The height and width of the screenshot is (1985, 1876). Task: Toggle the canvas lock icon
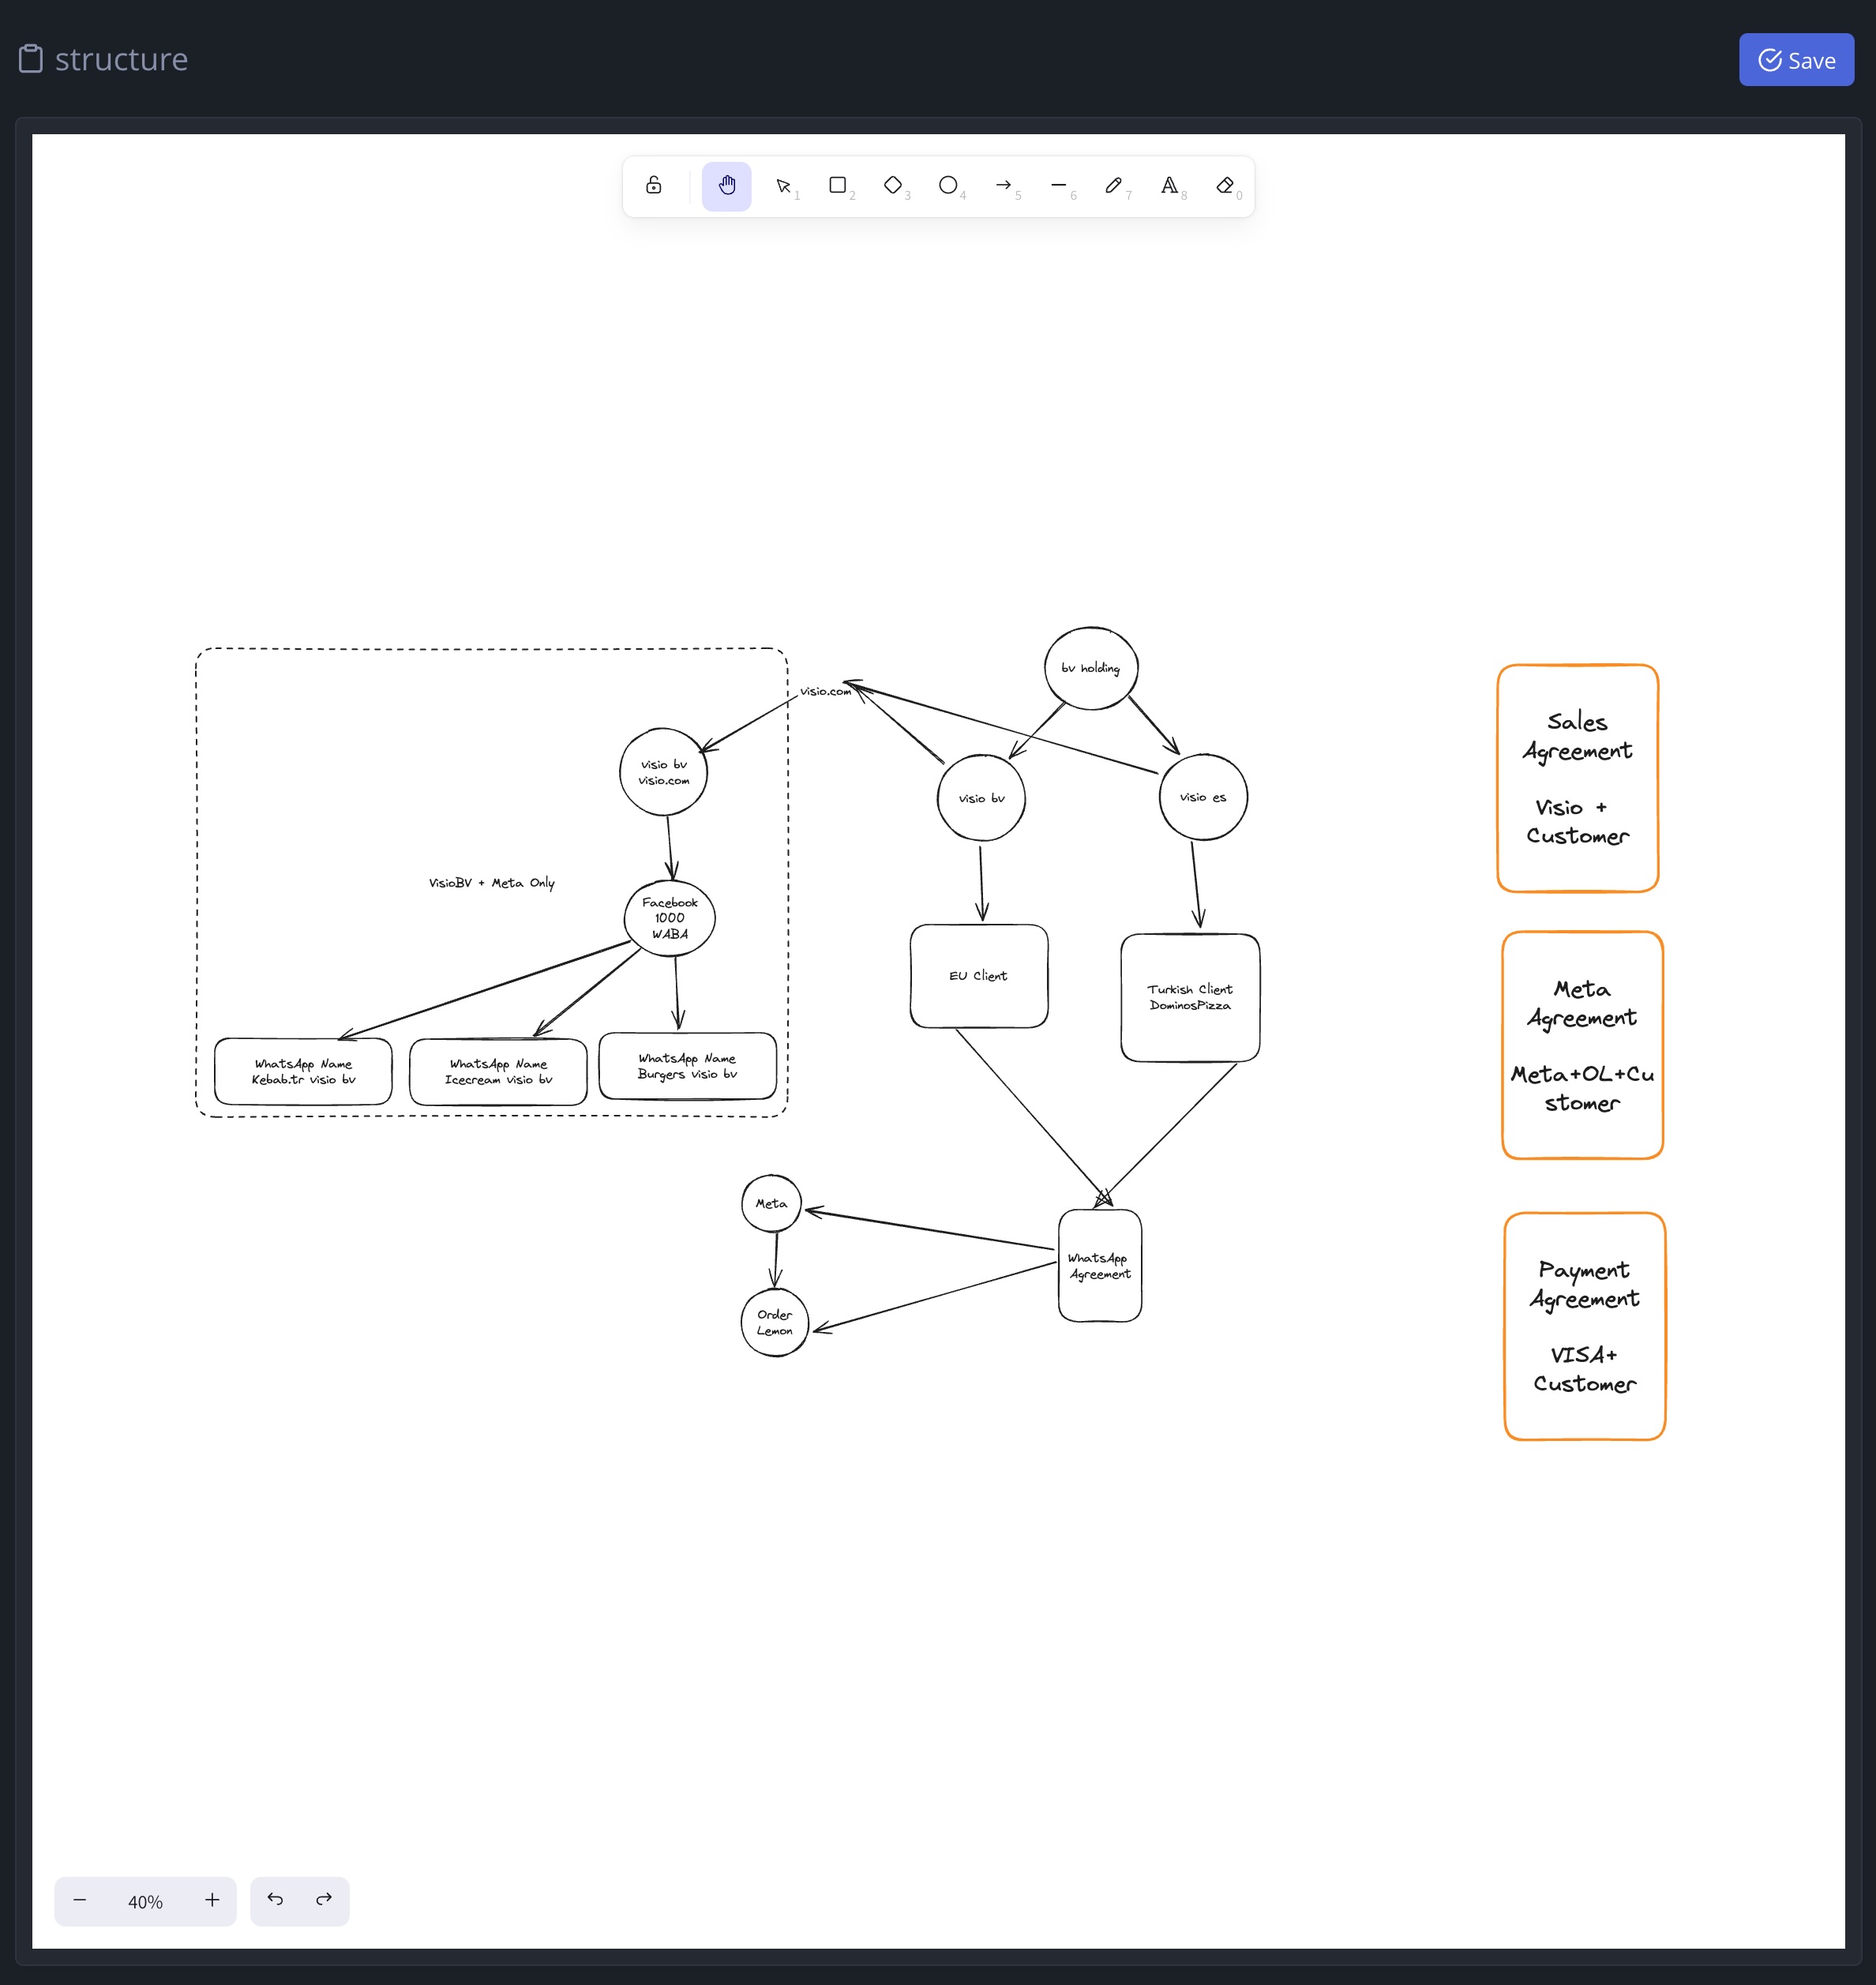coord(654,186)
